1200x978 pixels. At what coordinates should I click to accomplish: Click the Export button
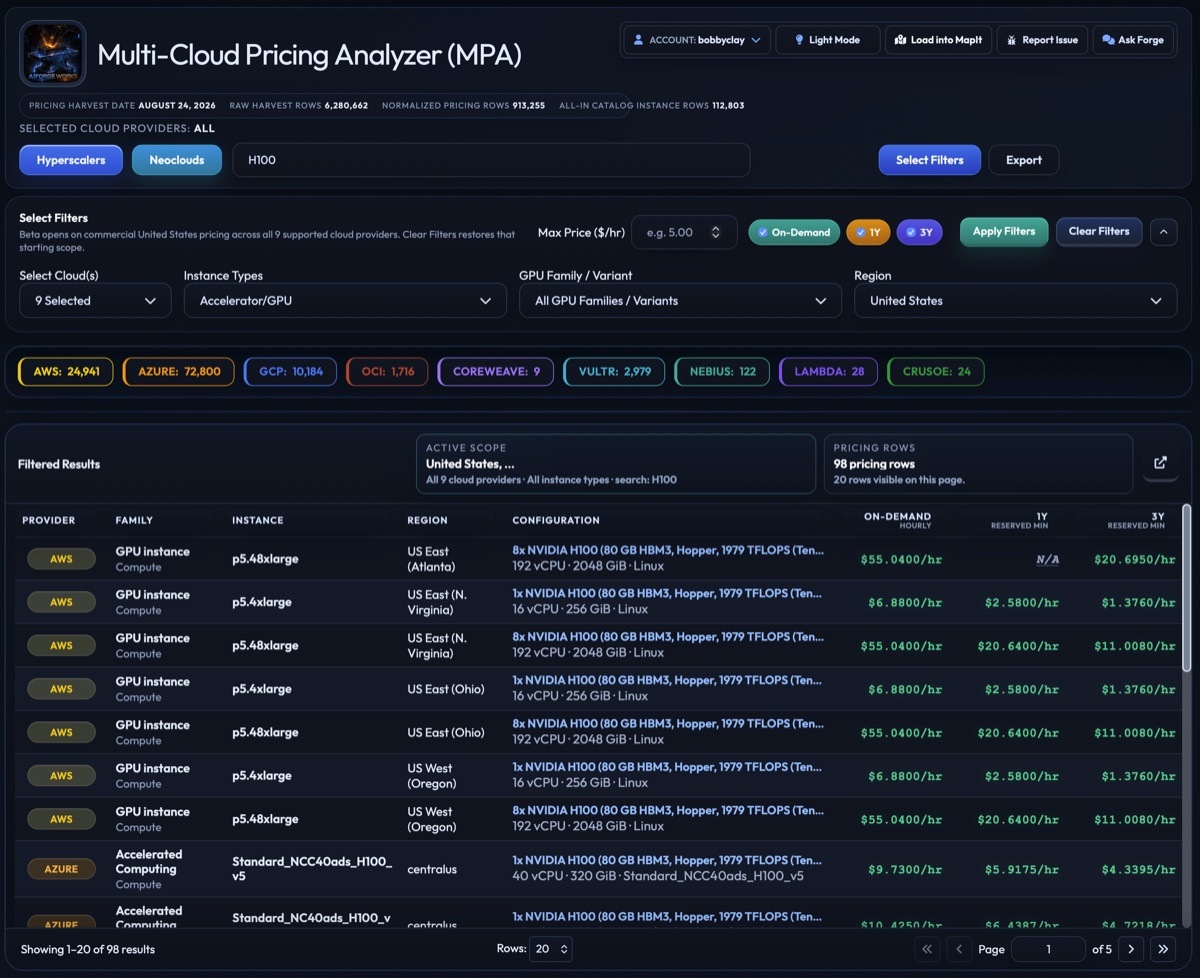pyautogui.click(x=1024, y=160)
